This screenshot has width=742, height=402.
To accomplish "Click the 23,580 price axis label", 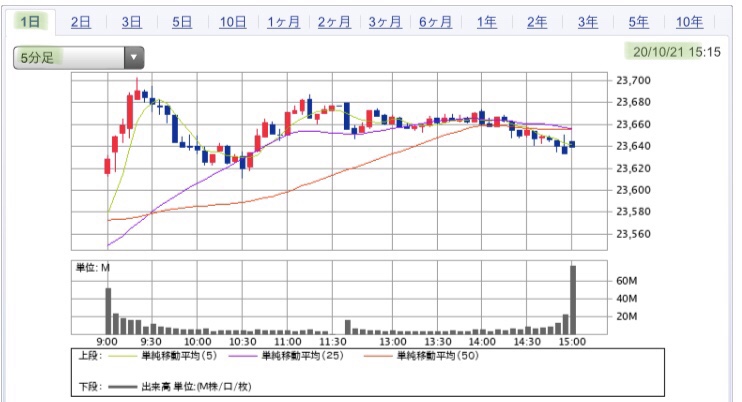I will pos(633,212).
